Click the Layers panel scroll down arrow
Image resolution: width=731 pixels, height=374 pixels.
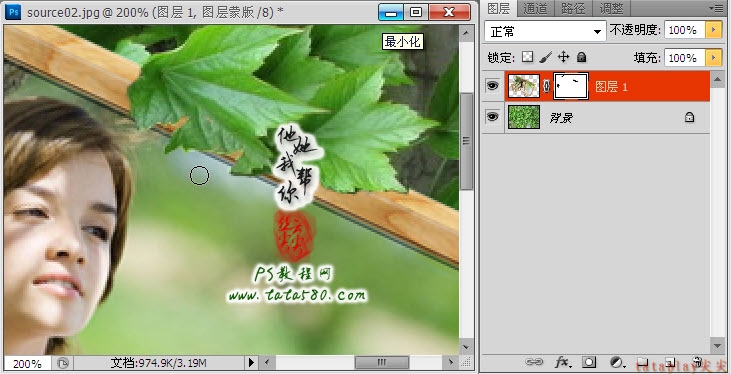click(x=718, y=345)
